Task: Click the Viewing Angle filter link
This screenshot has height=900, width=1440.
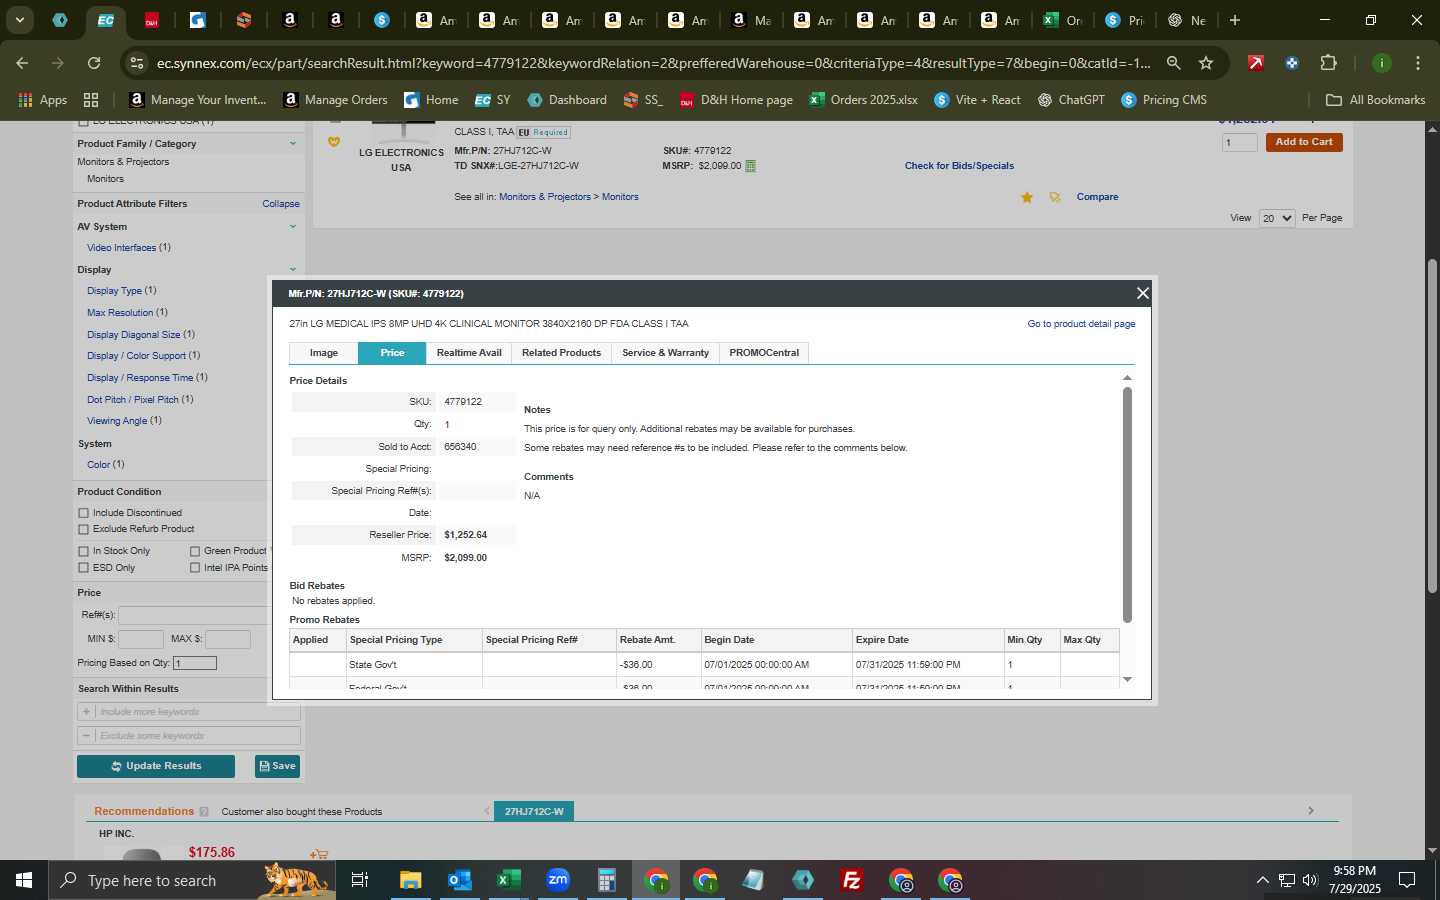Action: pos(117,421)
